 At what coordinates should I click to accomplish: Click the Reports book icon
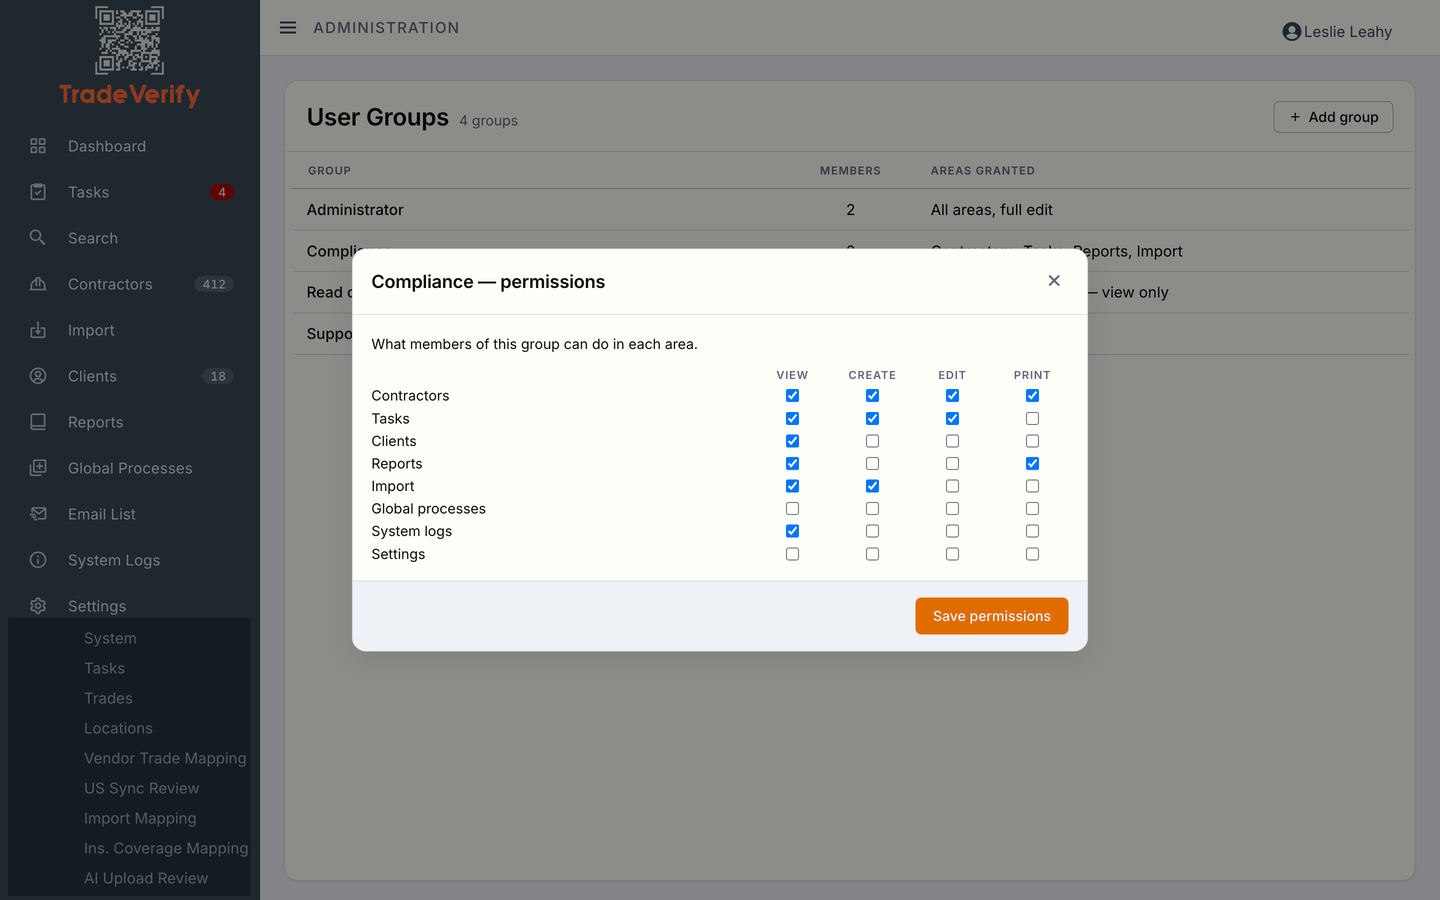point(38,422)
